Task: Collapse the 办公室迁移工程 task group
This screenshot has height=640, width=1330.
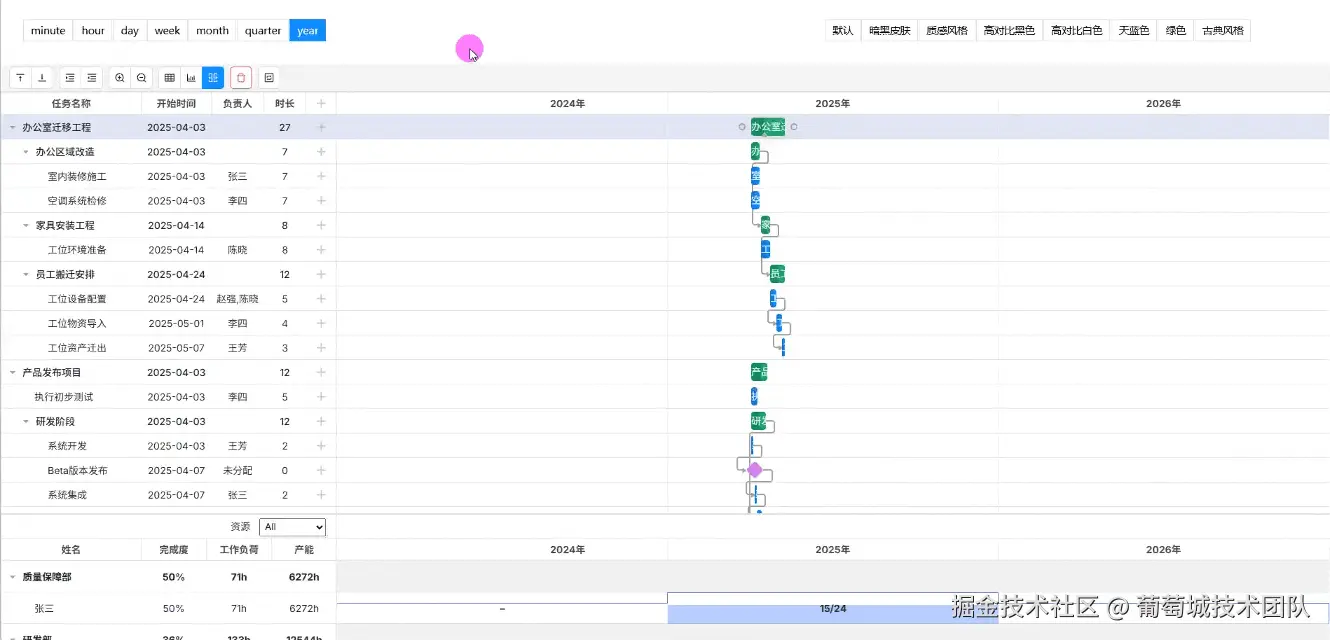Action: pos(13,127)
